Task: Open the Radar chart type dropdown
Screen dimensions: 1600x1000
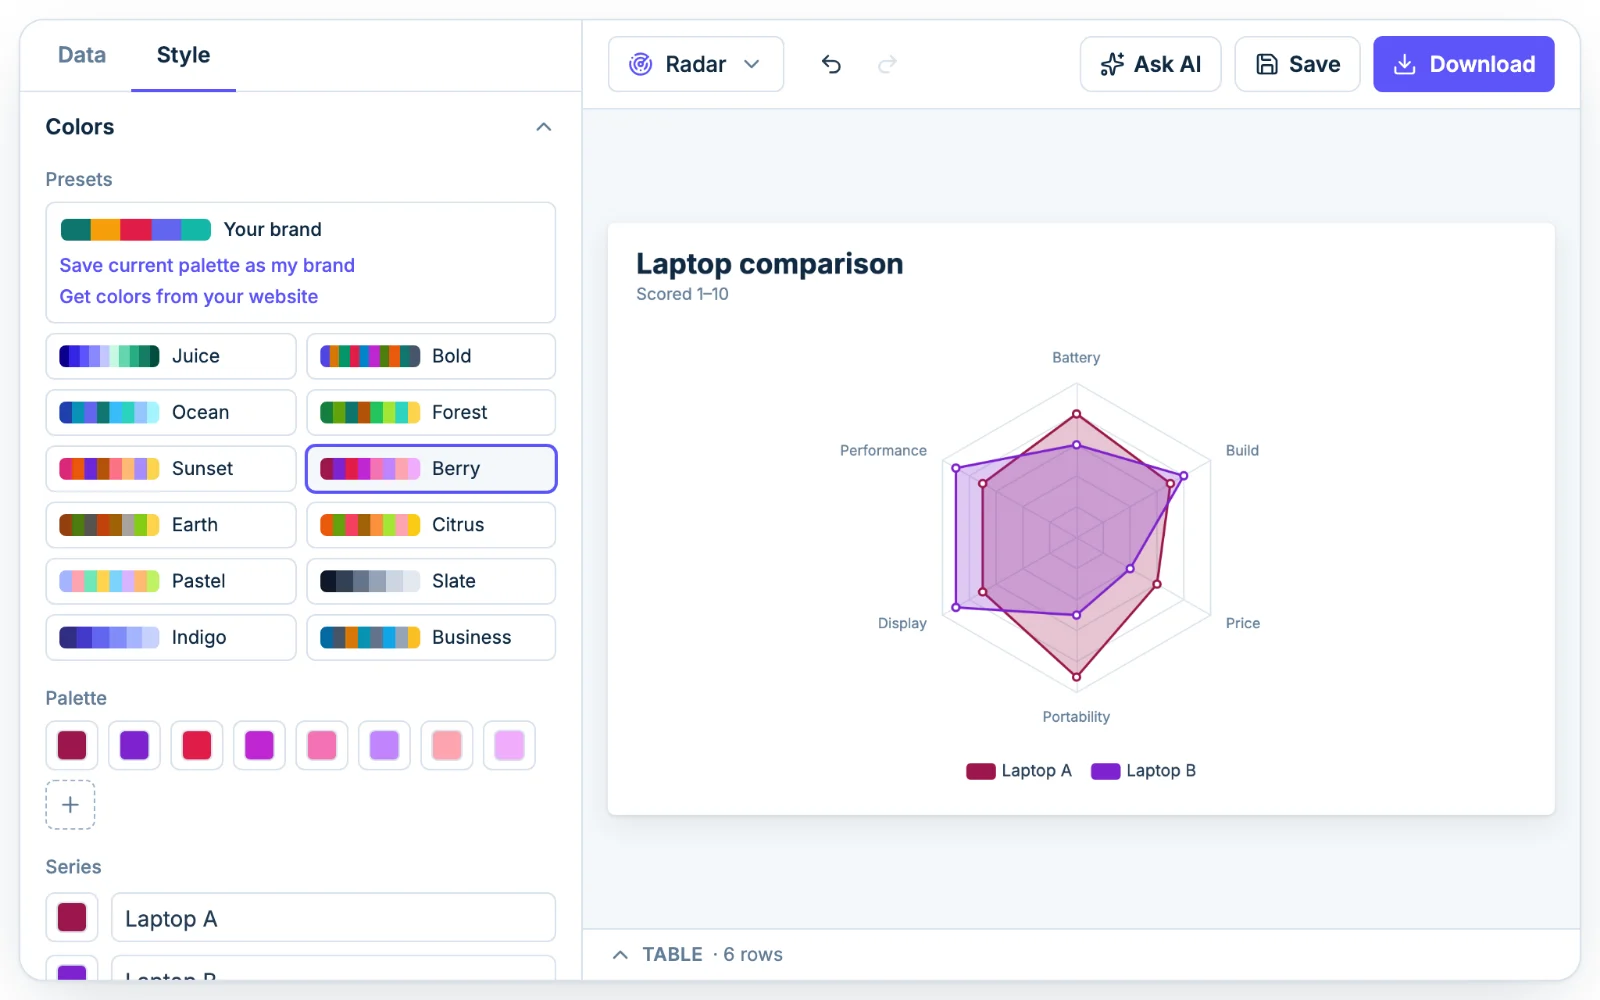Action: 696,64
